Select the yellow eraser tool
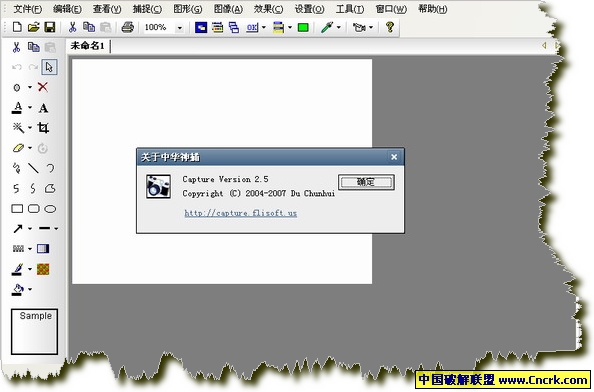The height and width of the screenshot is (392, 594). [18, 148]
